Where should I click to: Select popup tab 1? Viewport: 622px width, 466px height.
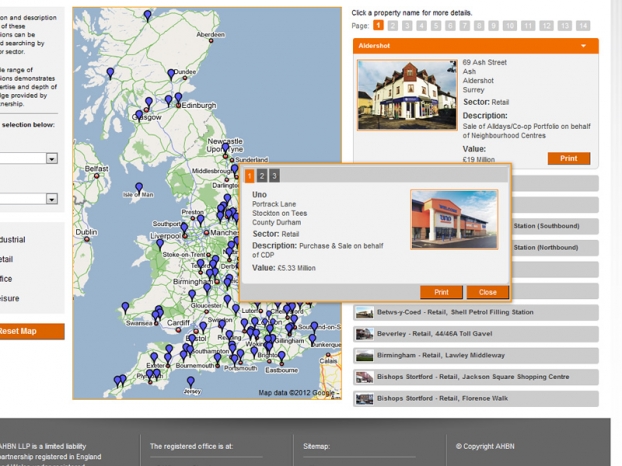[249, 176]
